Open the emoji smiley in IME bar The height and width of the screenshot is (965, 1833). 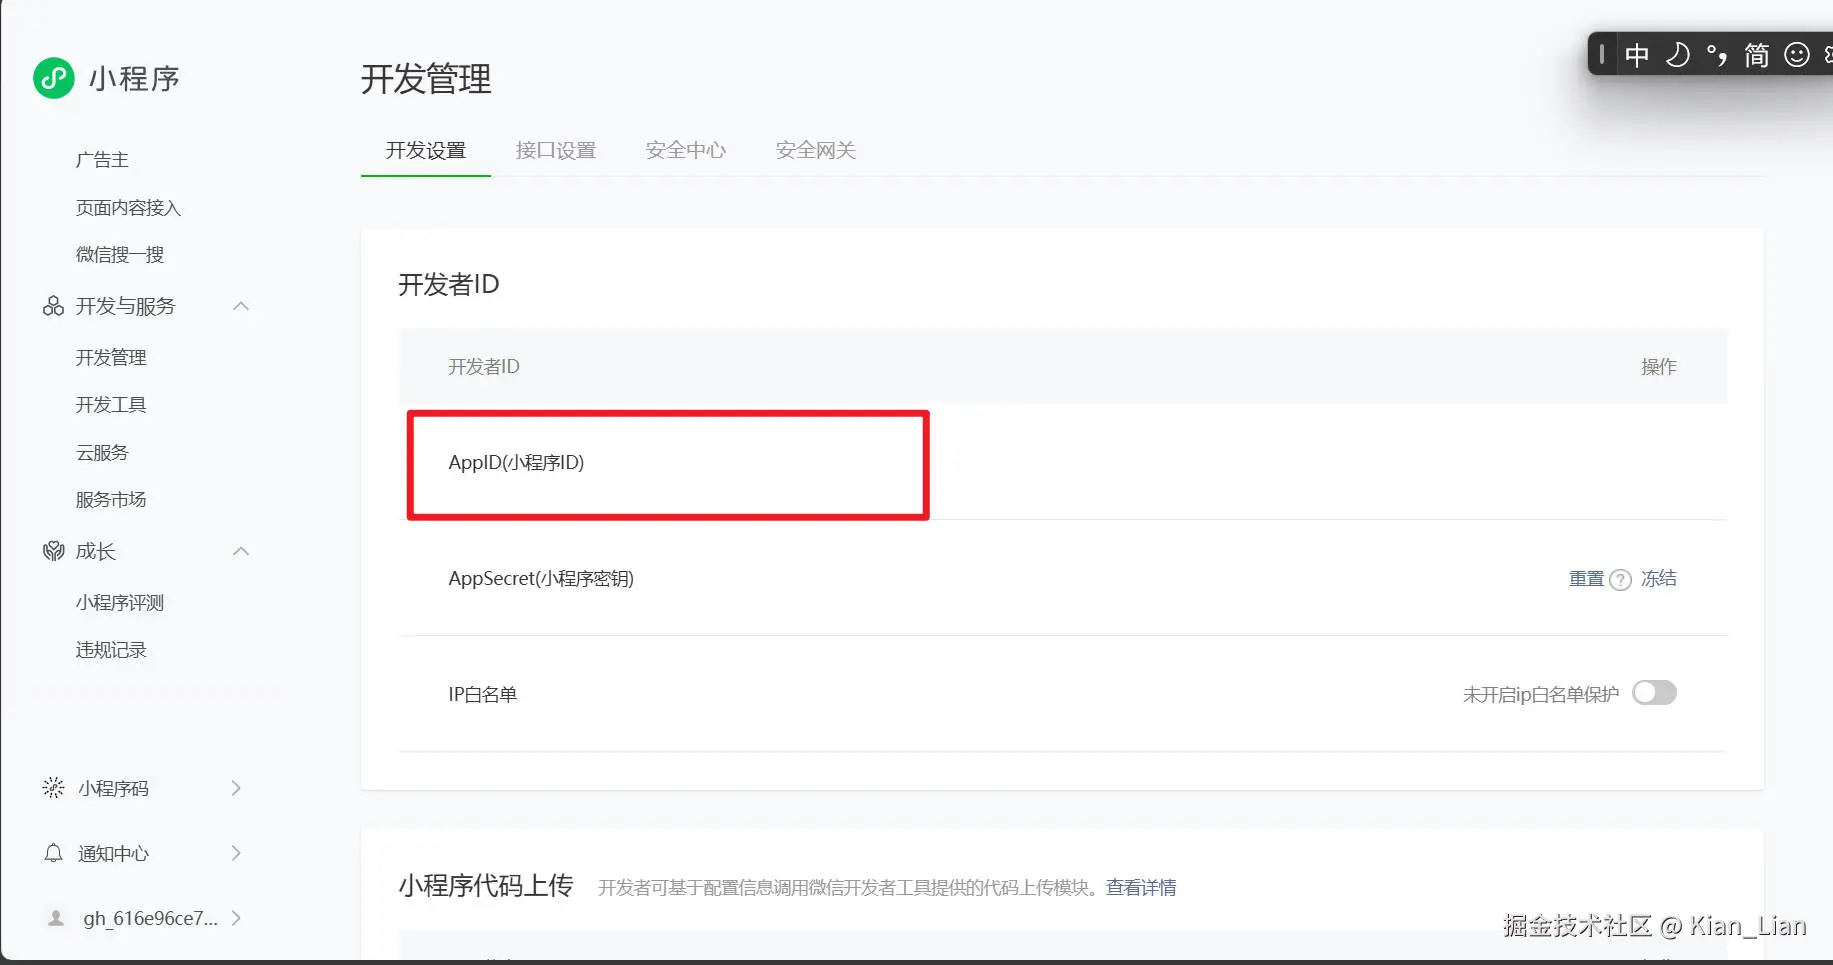click(1797, 55)
